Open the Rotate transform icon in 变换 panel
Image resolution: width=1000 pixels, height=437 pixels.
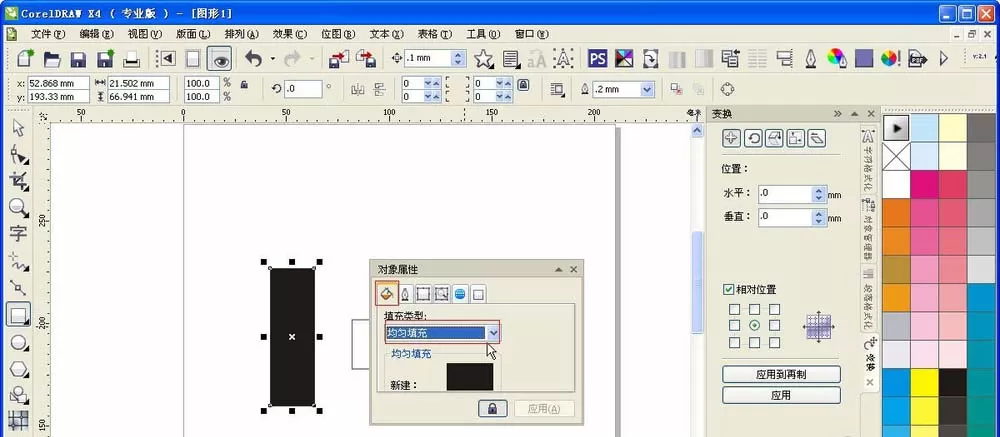tap(753, 138)
